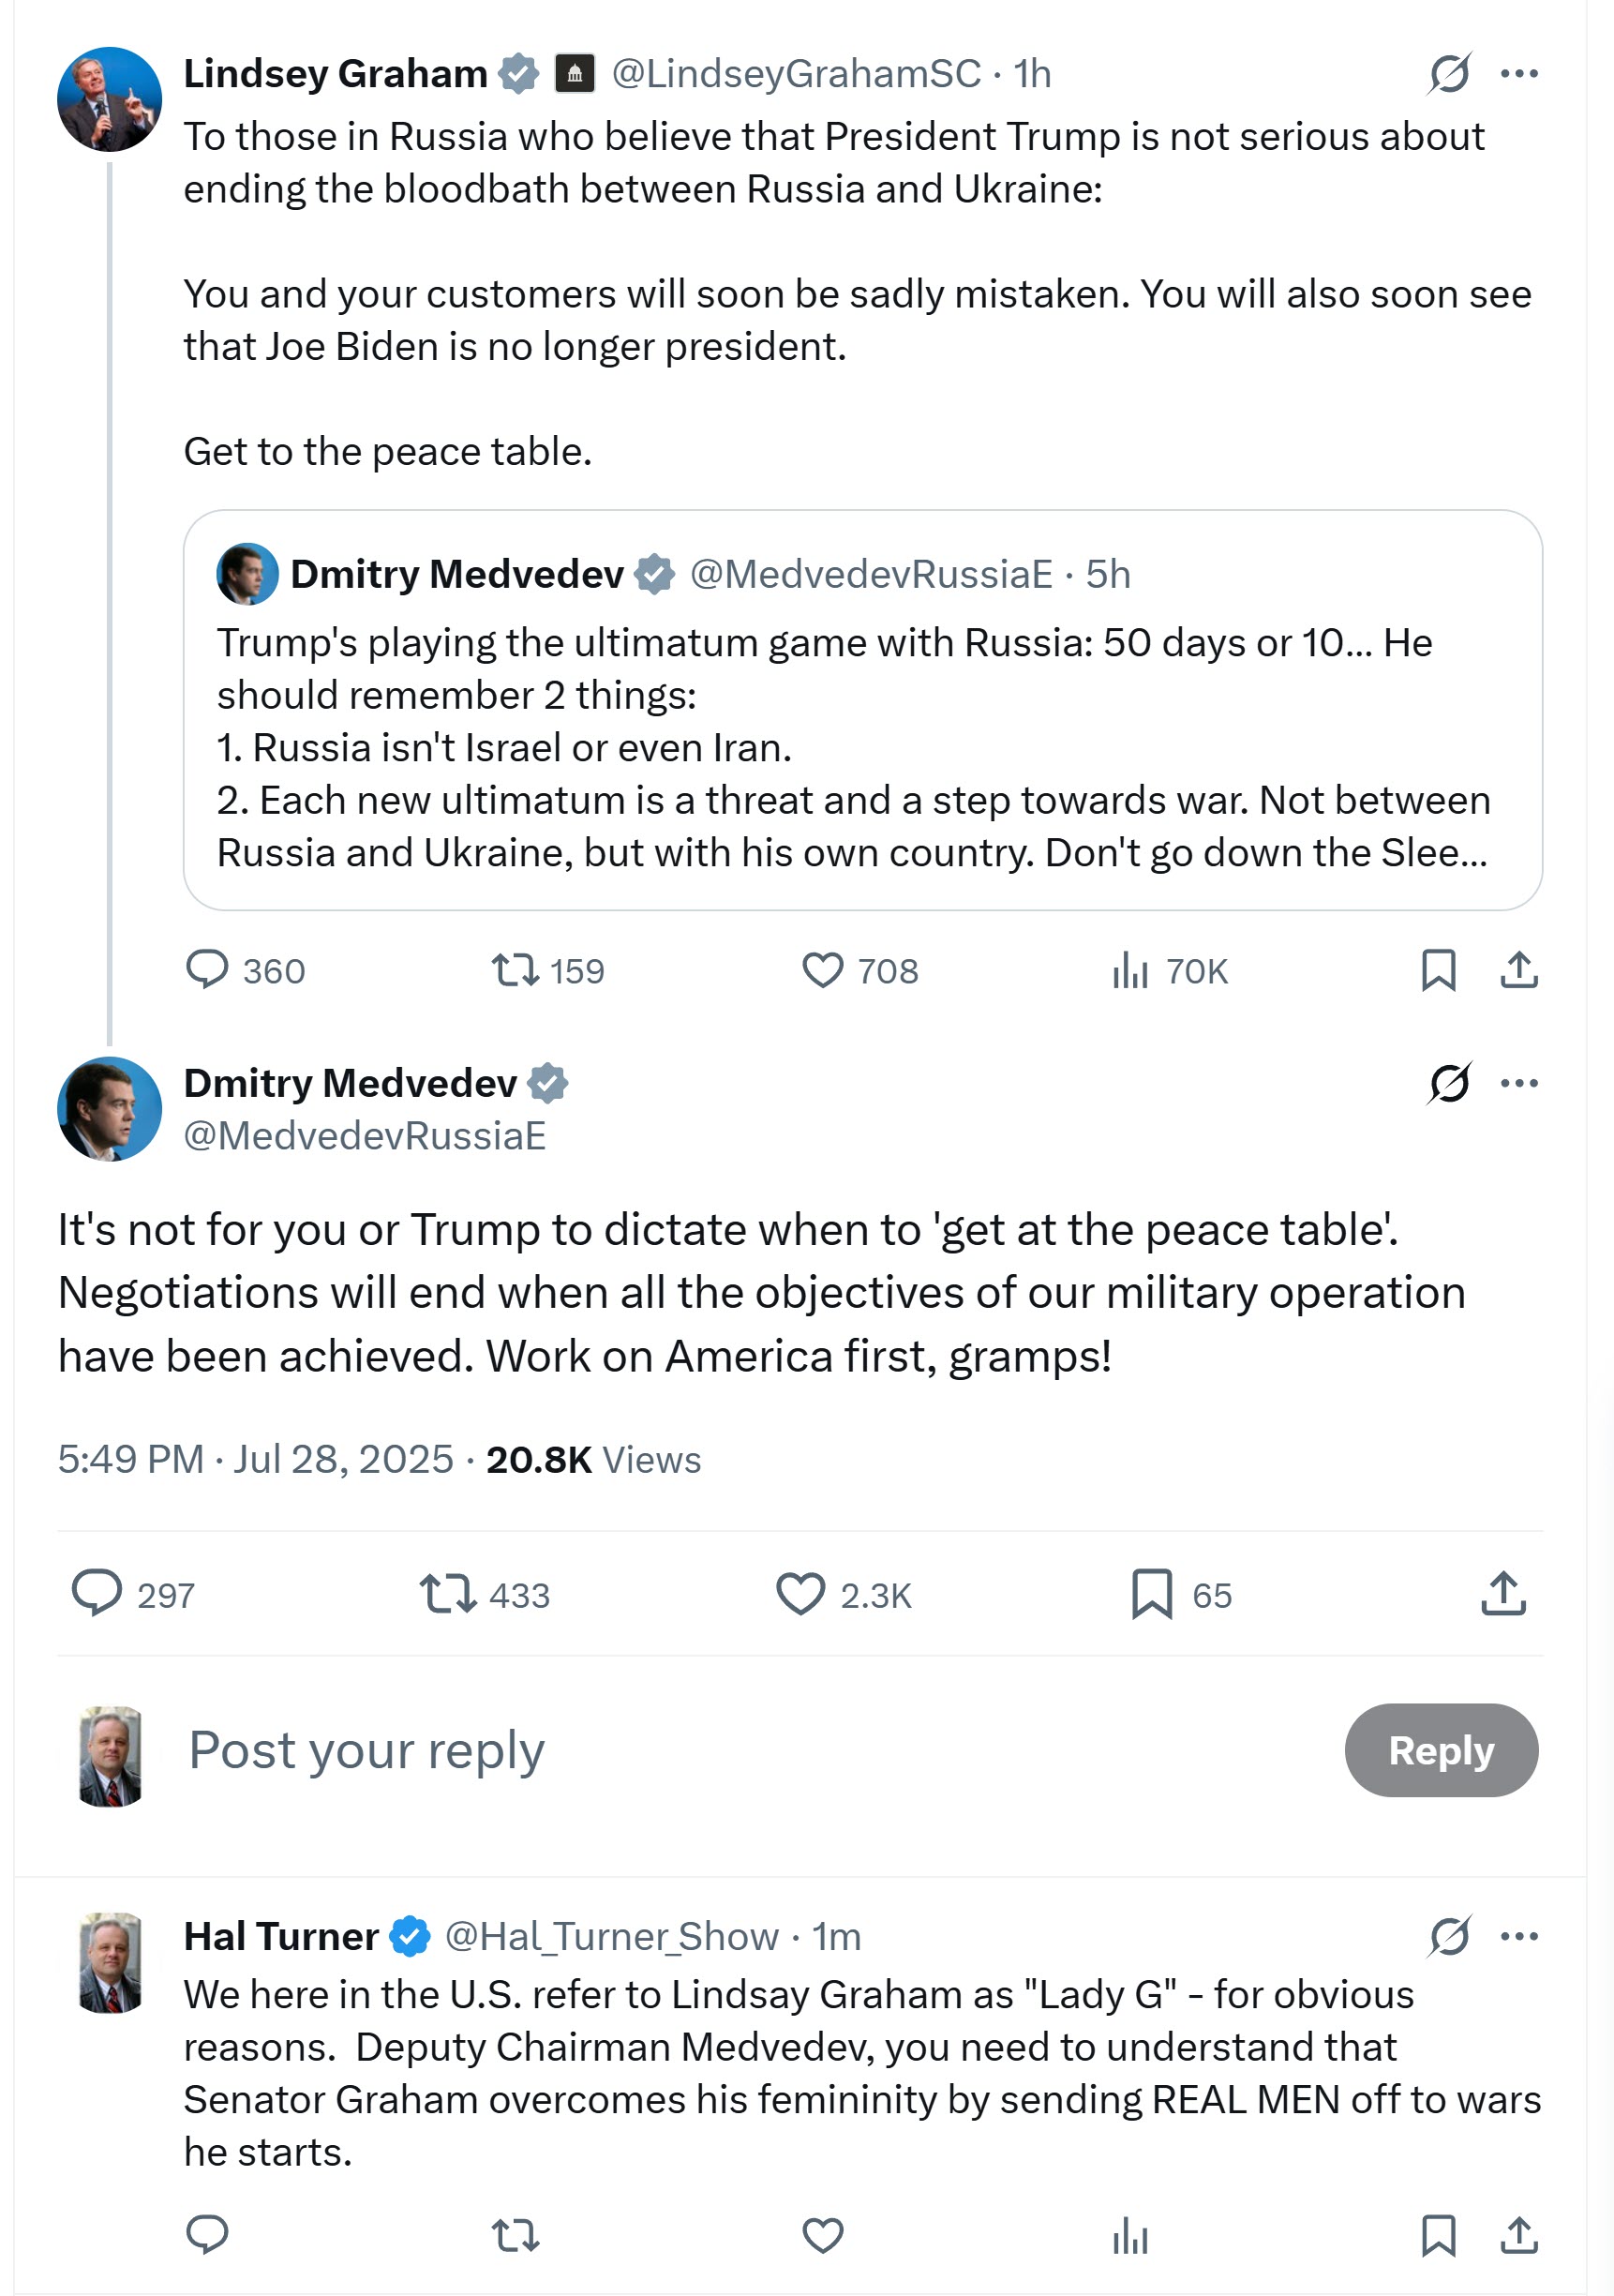
Task: Bookmark Medvedev's main post with 65 bookmarks
Action: (x=1151, y=1594)
